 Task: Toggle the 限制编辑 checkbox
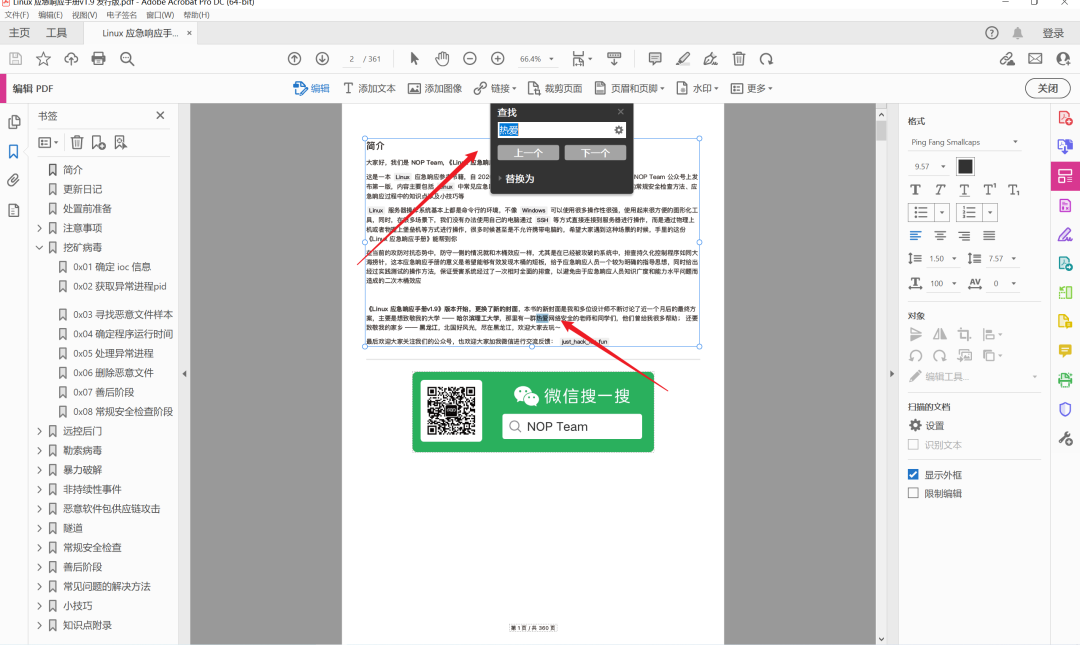tap(913, 493)
